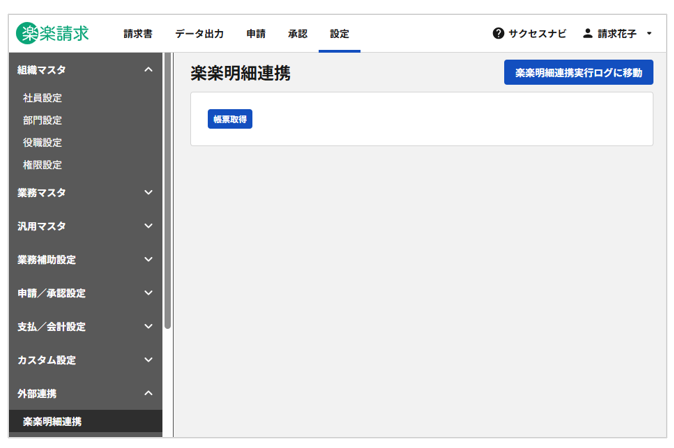Click the 帳票取得 button
The height and width of the screenshot is (448, 674).
click(230, 119)
